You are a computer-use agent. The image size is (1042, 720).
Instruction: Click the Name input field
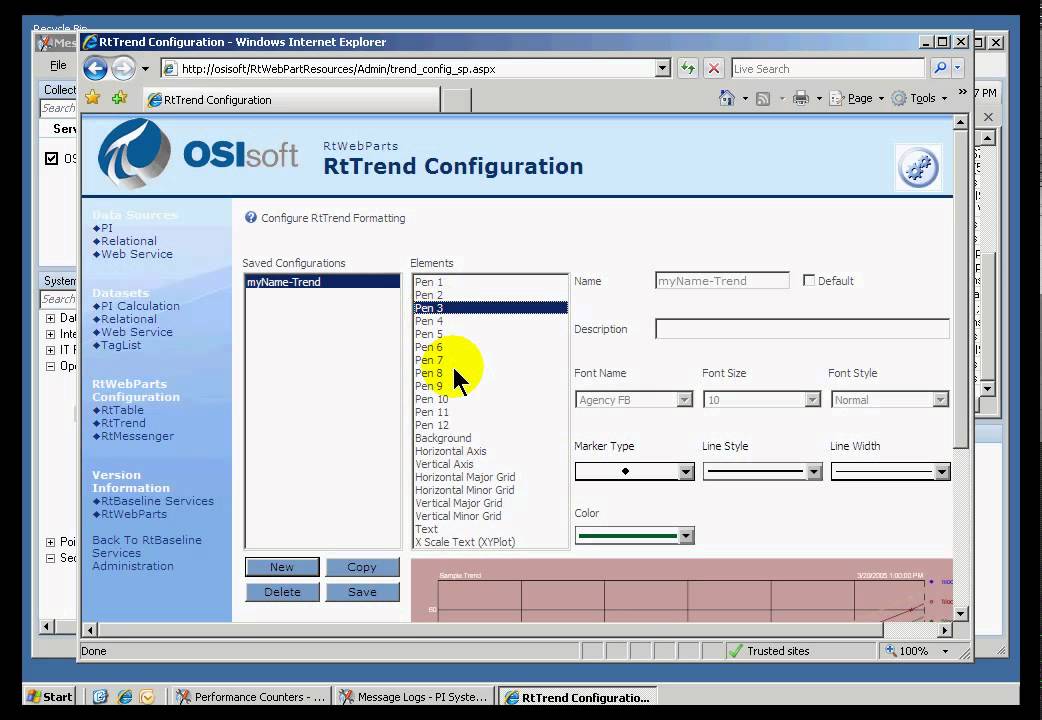(x=722, y=281)
